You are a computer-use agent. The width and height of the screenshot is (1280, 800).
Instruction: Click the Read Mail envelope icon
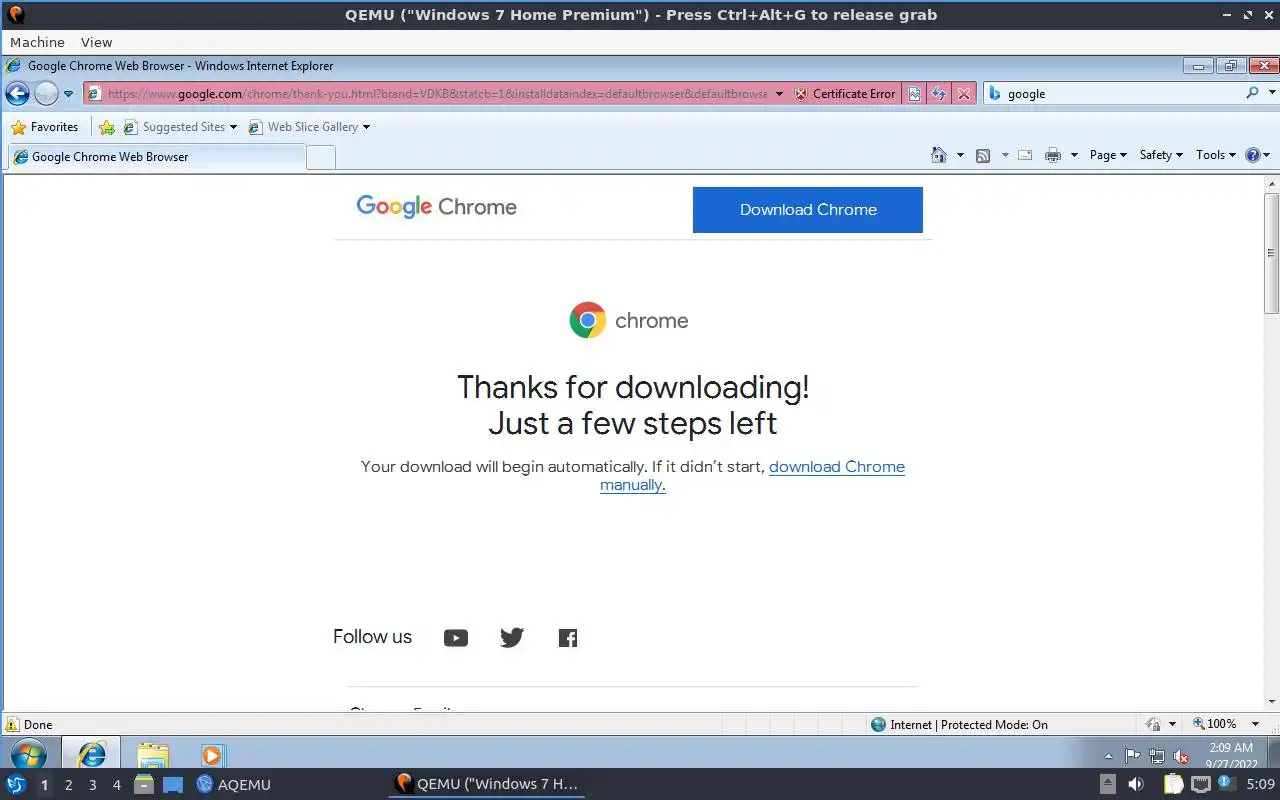point(1025,155)
